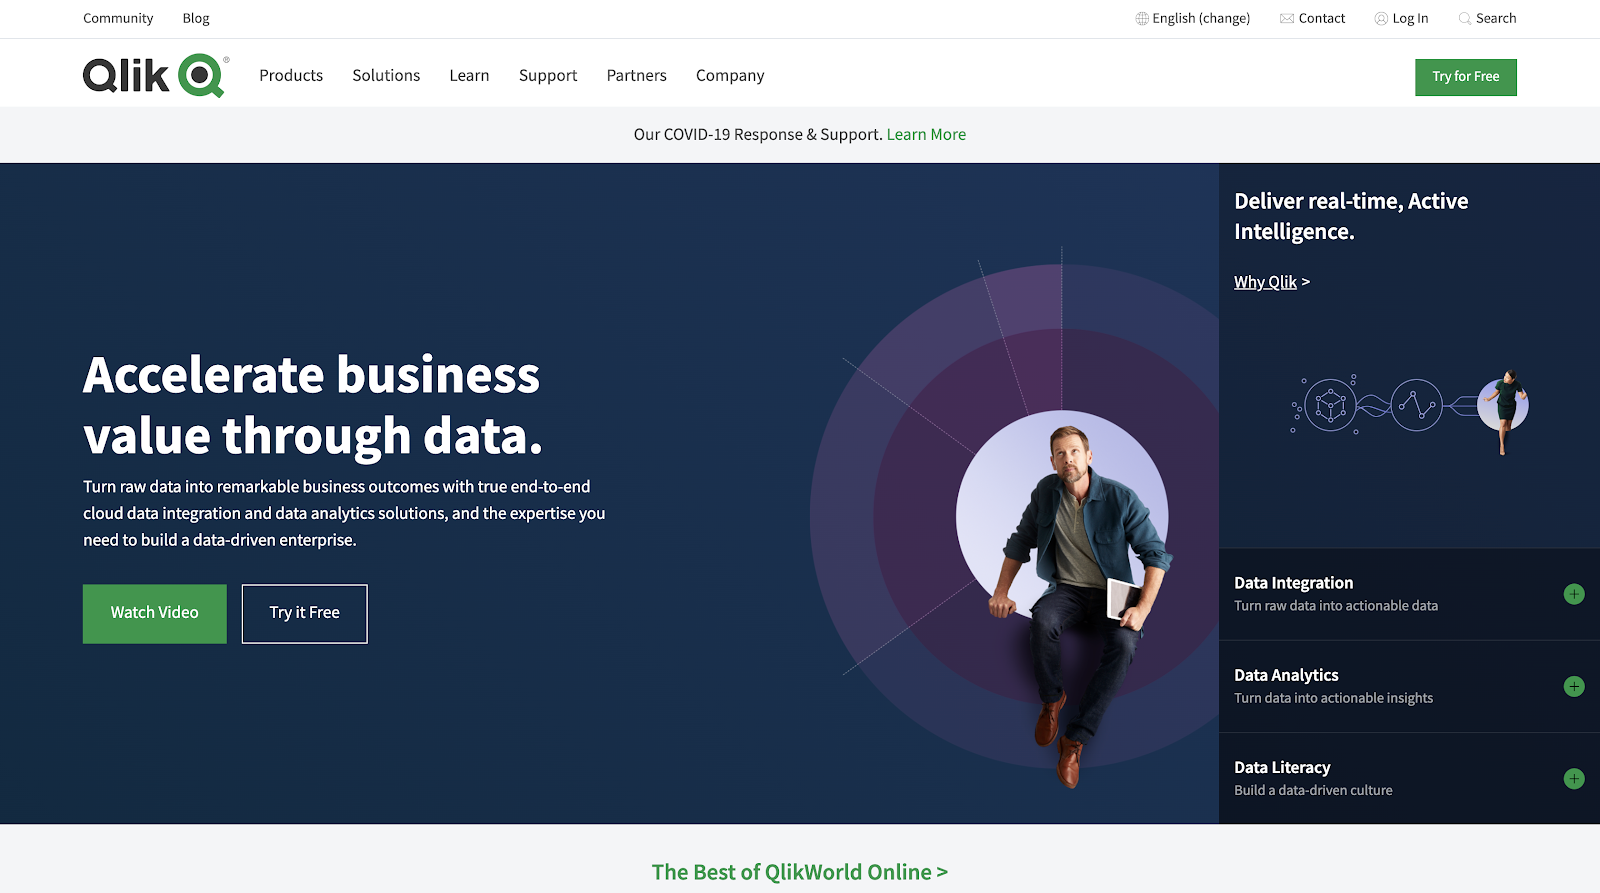1600x893 pixels.
Task: Click 'Deliver real-time, Active Intelligence.' heading
Action: (x=1351, y=216)
